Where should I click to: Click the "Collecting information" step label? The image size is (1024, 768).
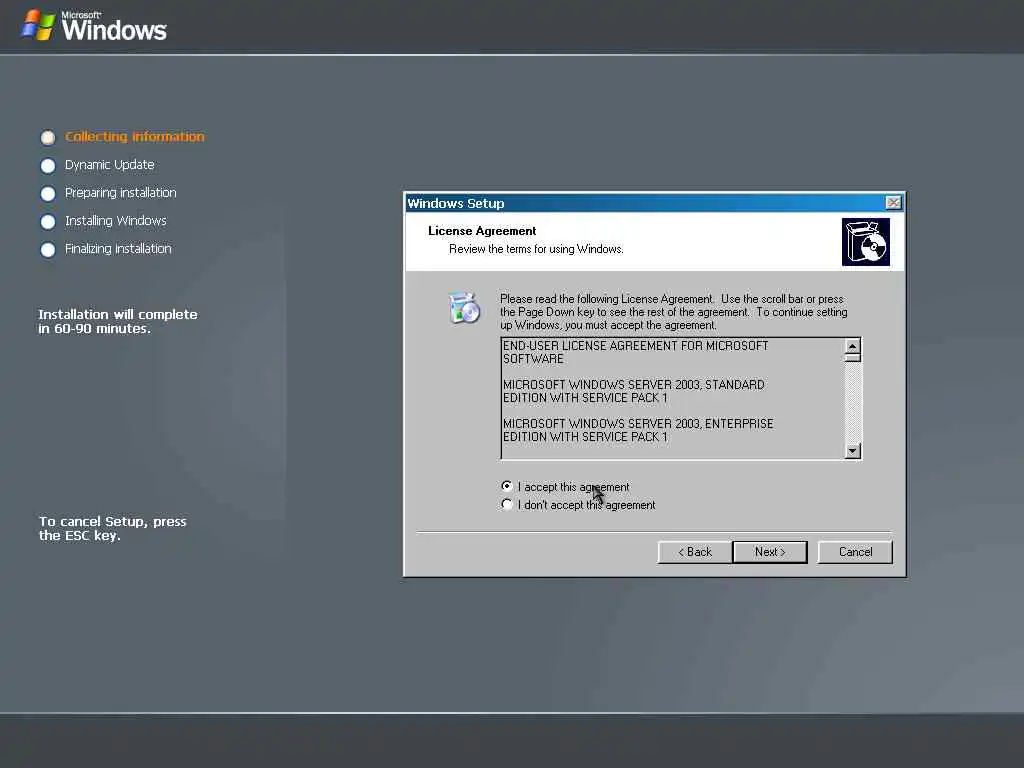click(x=135, y=136)
